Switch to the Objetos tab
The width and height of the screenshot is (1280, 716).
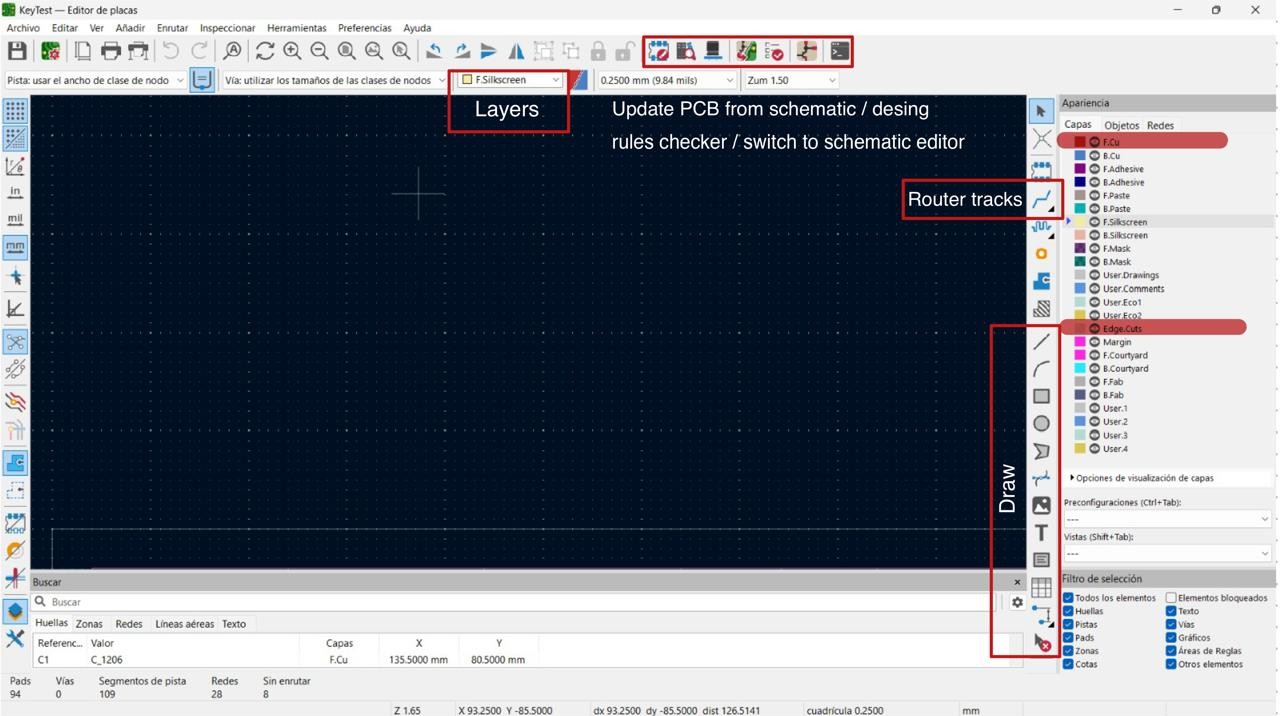tap(1121, 125)
